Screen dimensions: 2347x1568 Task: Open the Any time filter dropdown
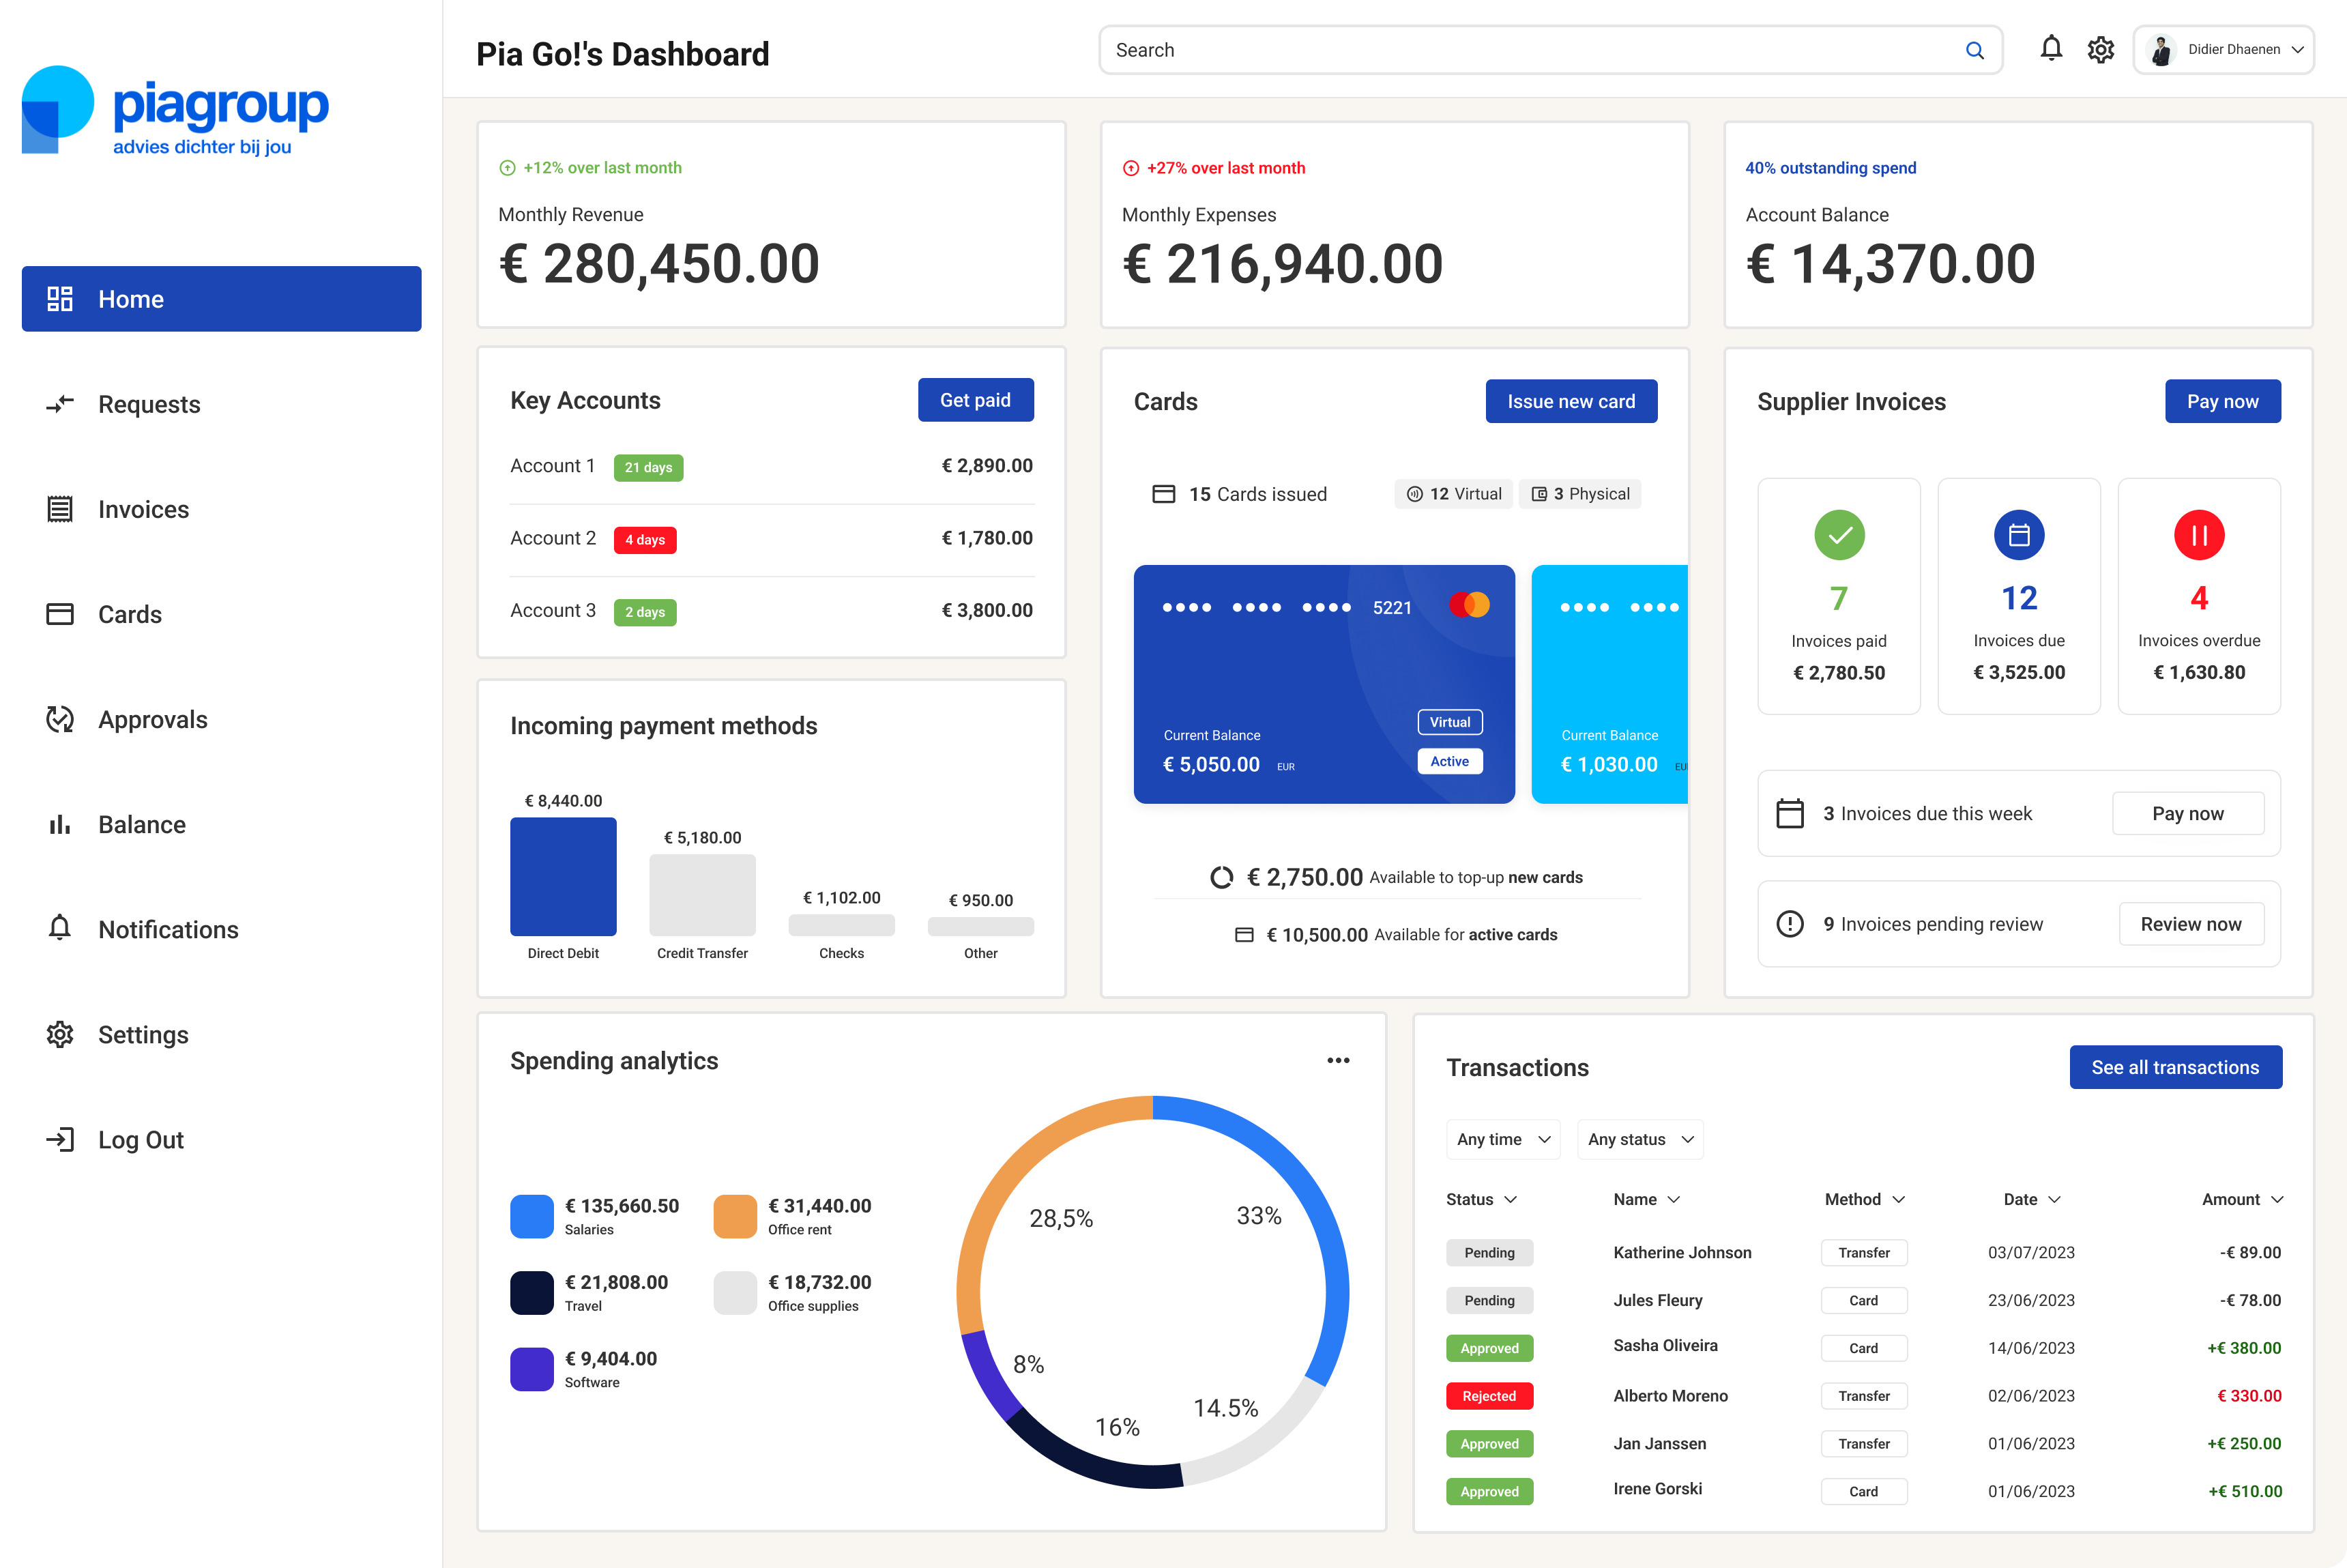pos(1502,1139)
